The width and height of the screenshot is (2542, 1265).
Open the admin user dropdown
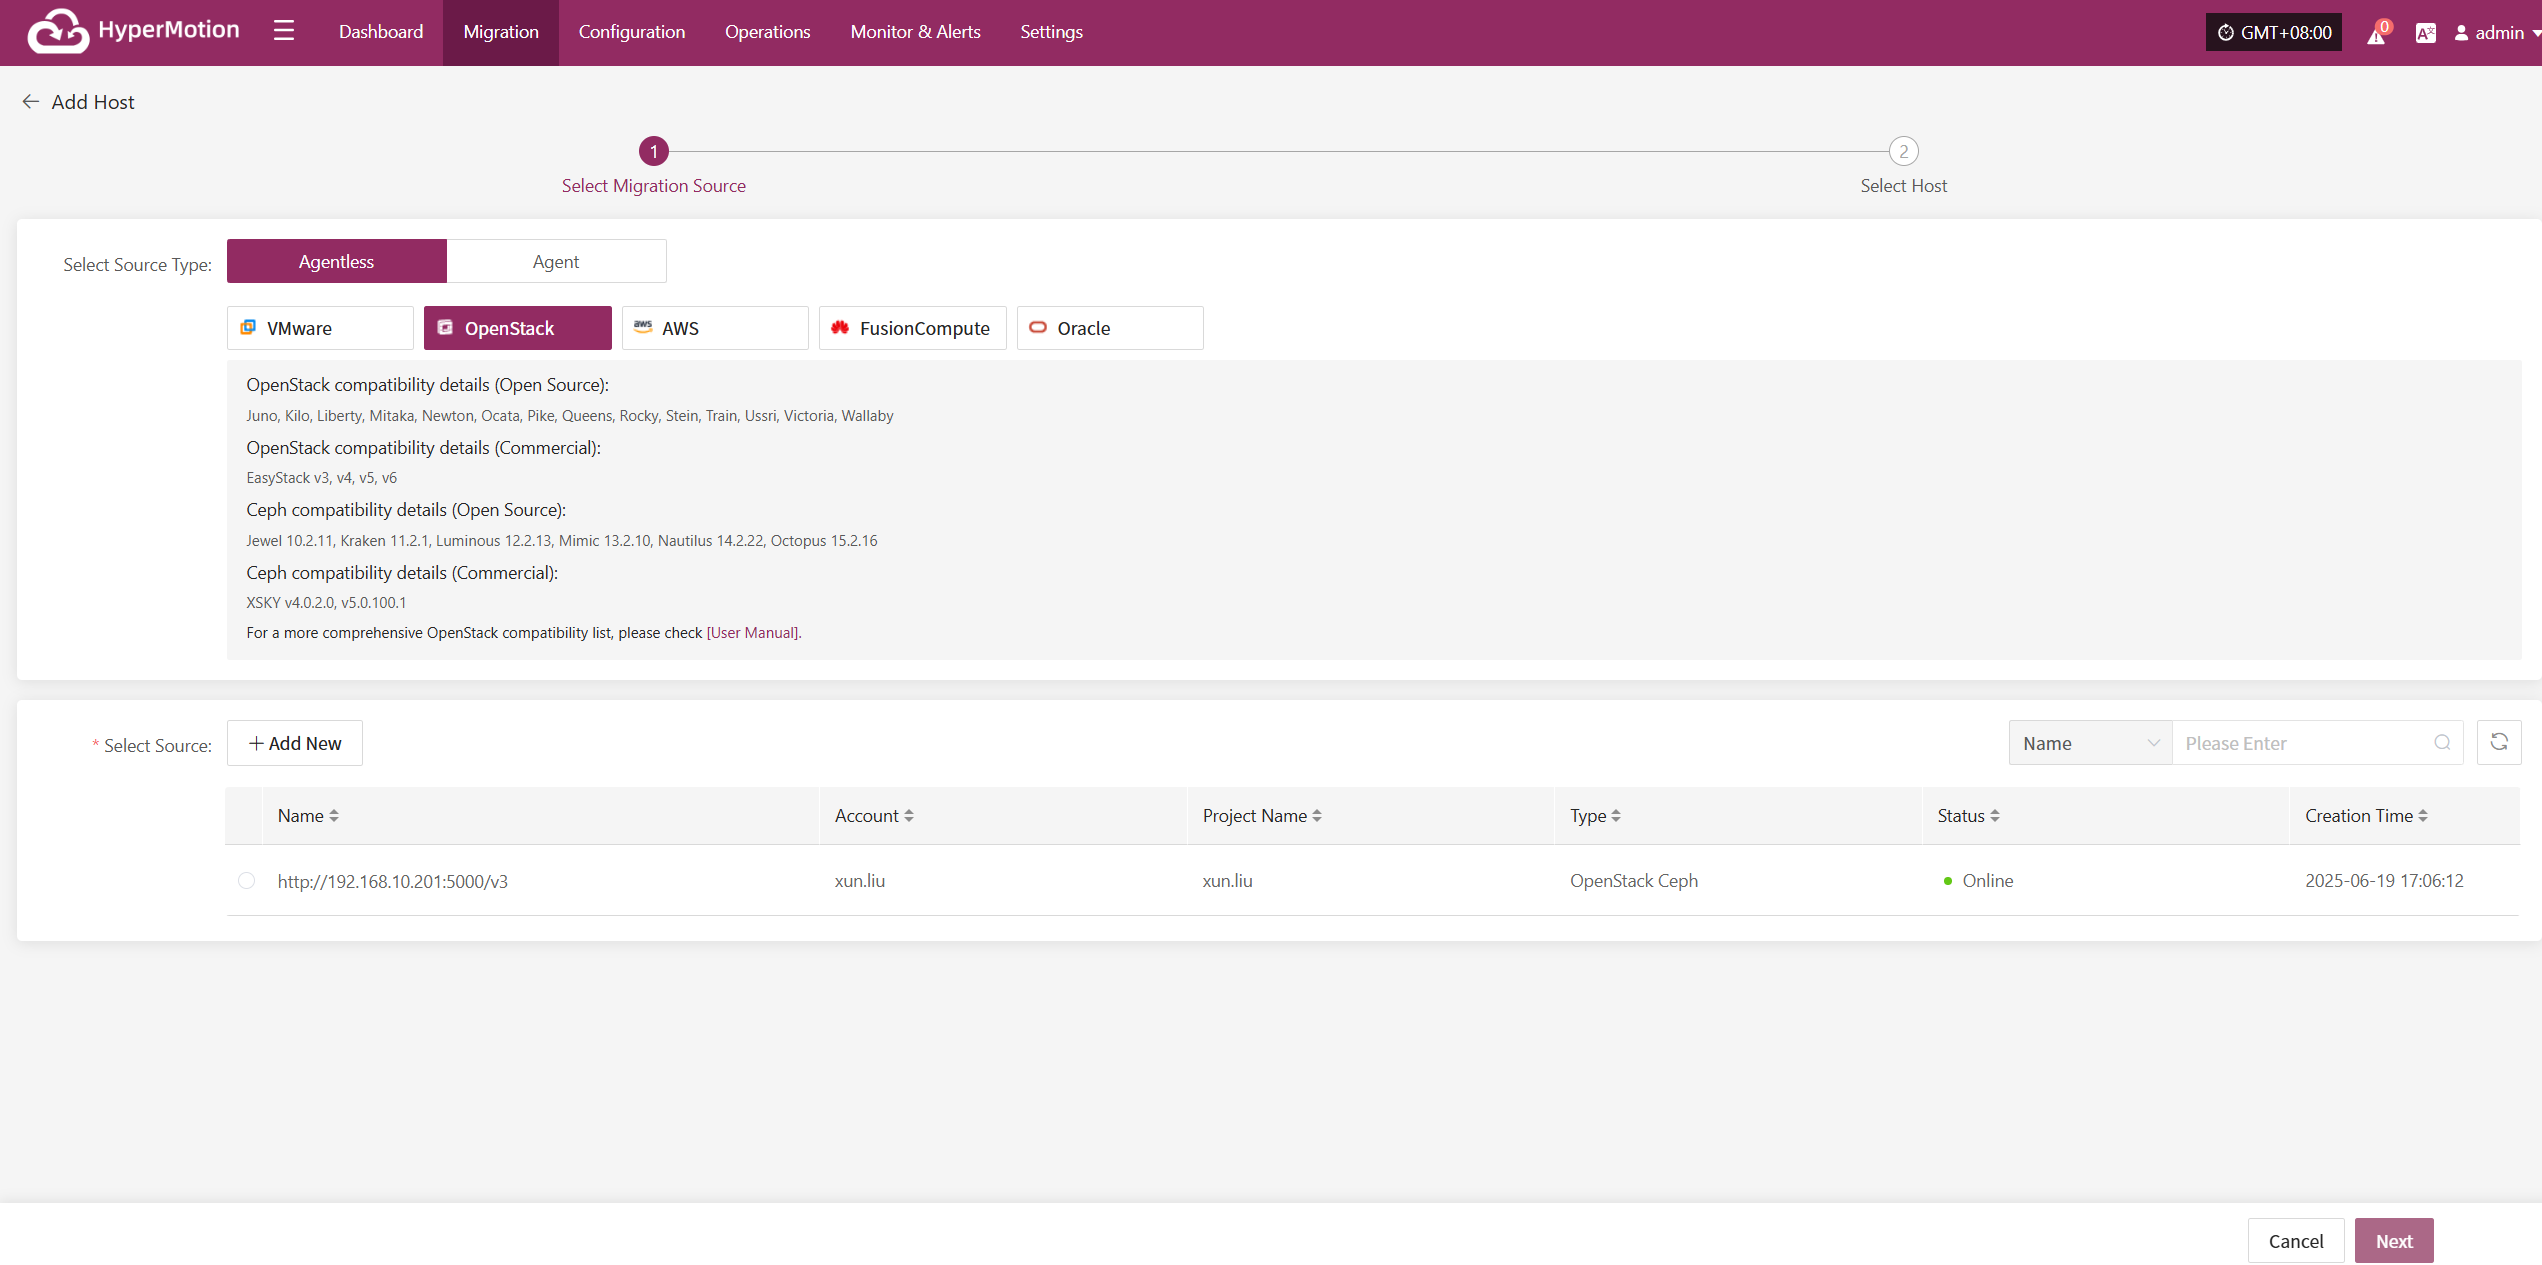pyautogui.click(x=2496, y=33)
